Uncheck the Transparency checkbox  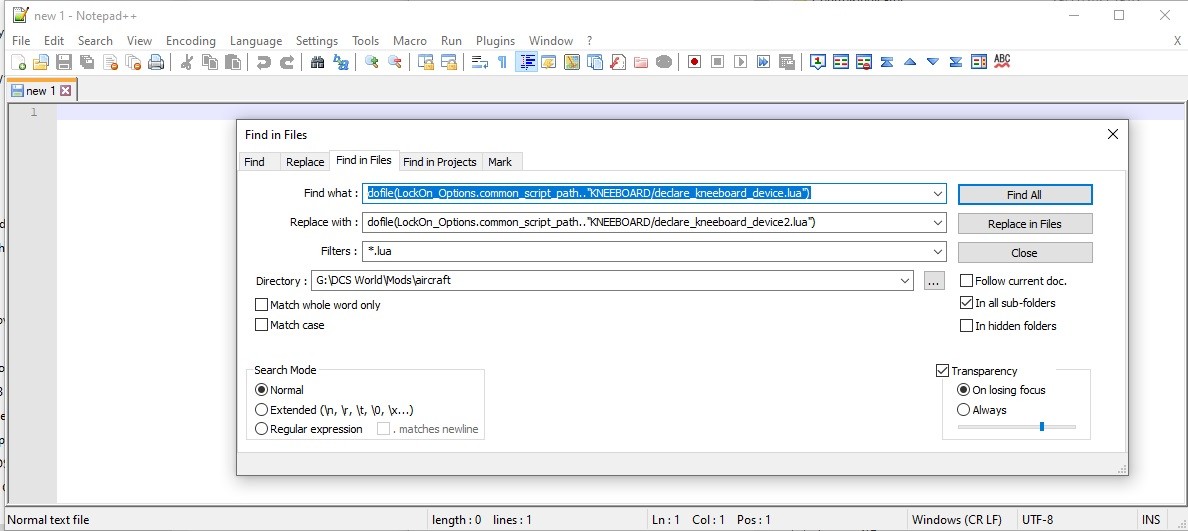point(943,370)
